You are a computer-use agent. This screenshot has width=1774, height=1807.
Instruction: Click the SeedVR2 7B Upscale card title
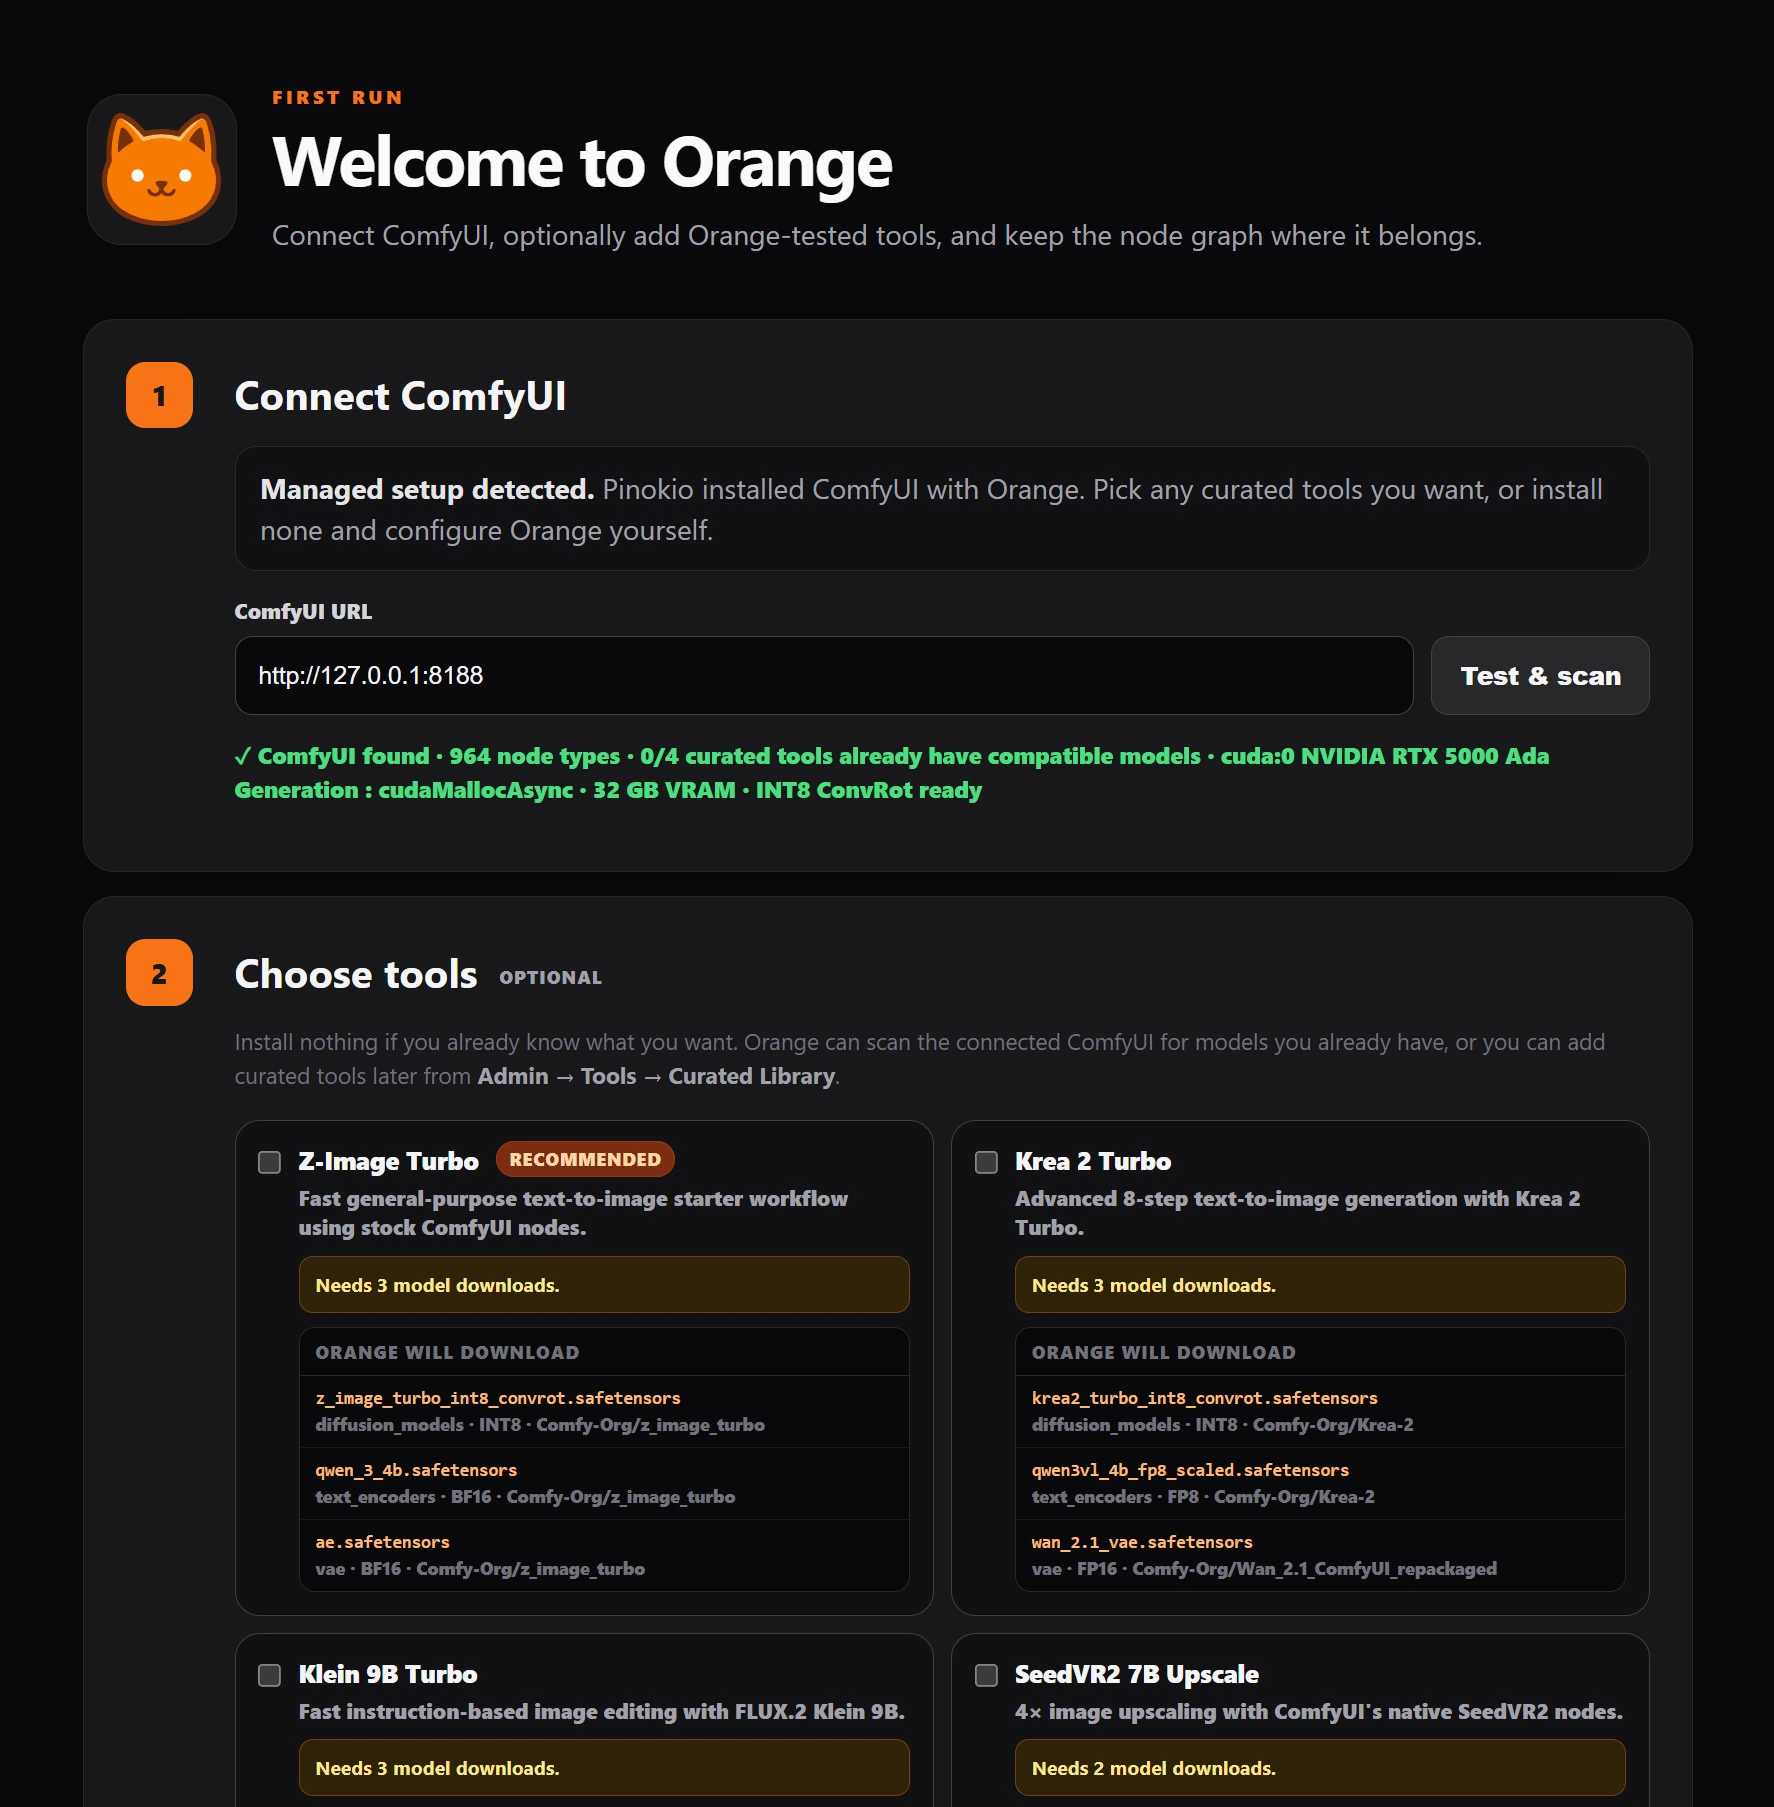tap(1137, 1674)
